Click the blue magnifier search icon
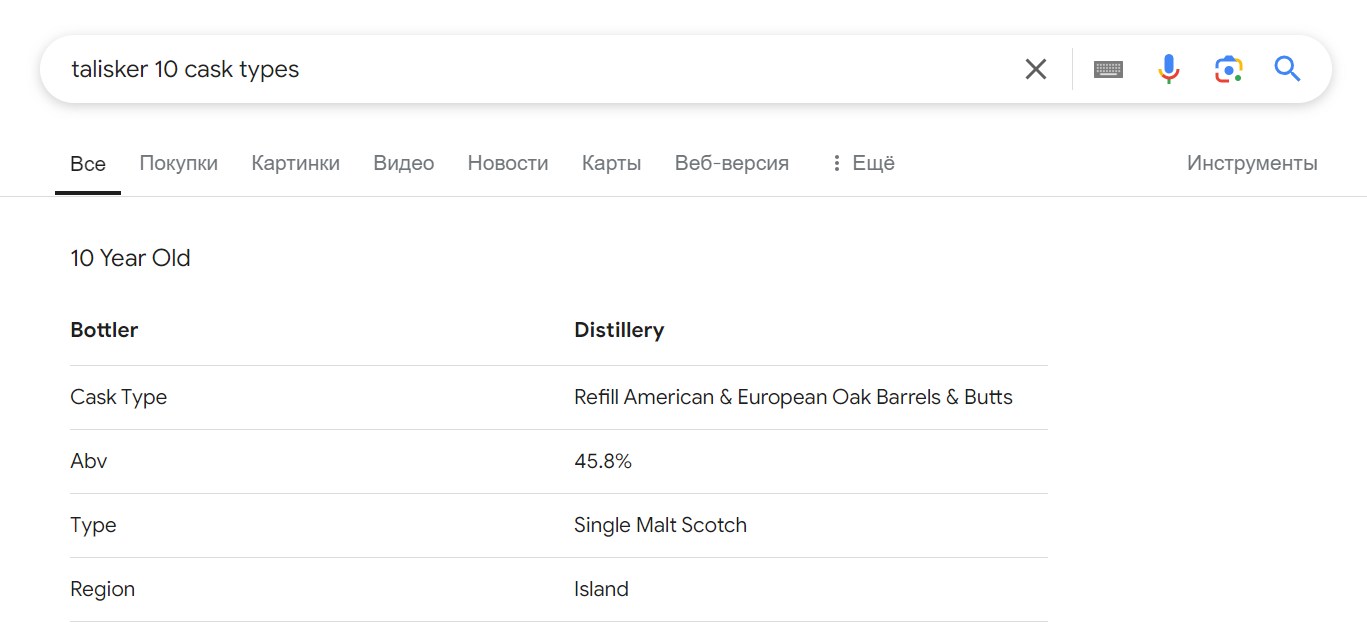Viewport: 1367px width, 624px height. pyautogui.click(x=1287, y=69)
